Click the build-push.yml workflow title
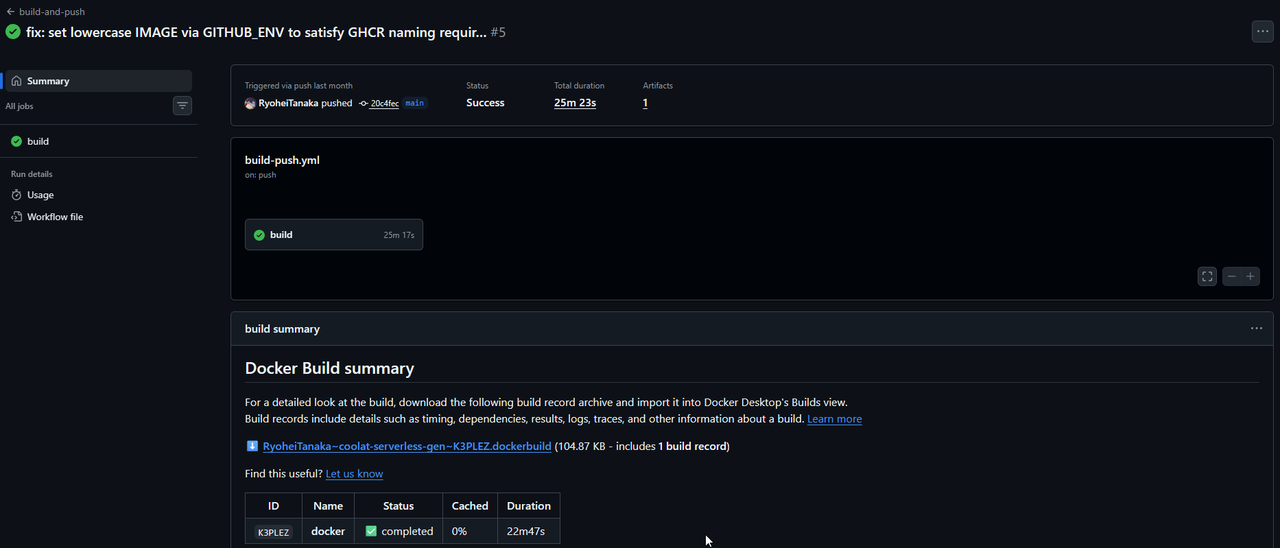 pos(282,160)
